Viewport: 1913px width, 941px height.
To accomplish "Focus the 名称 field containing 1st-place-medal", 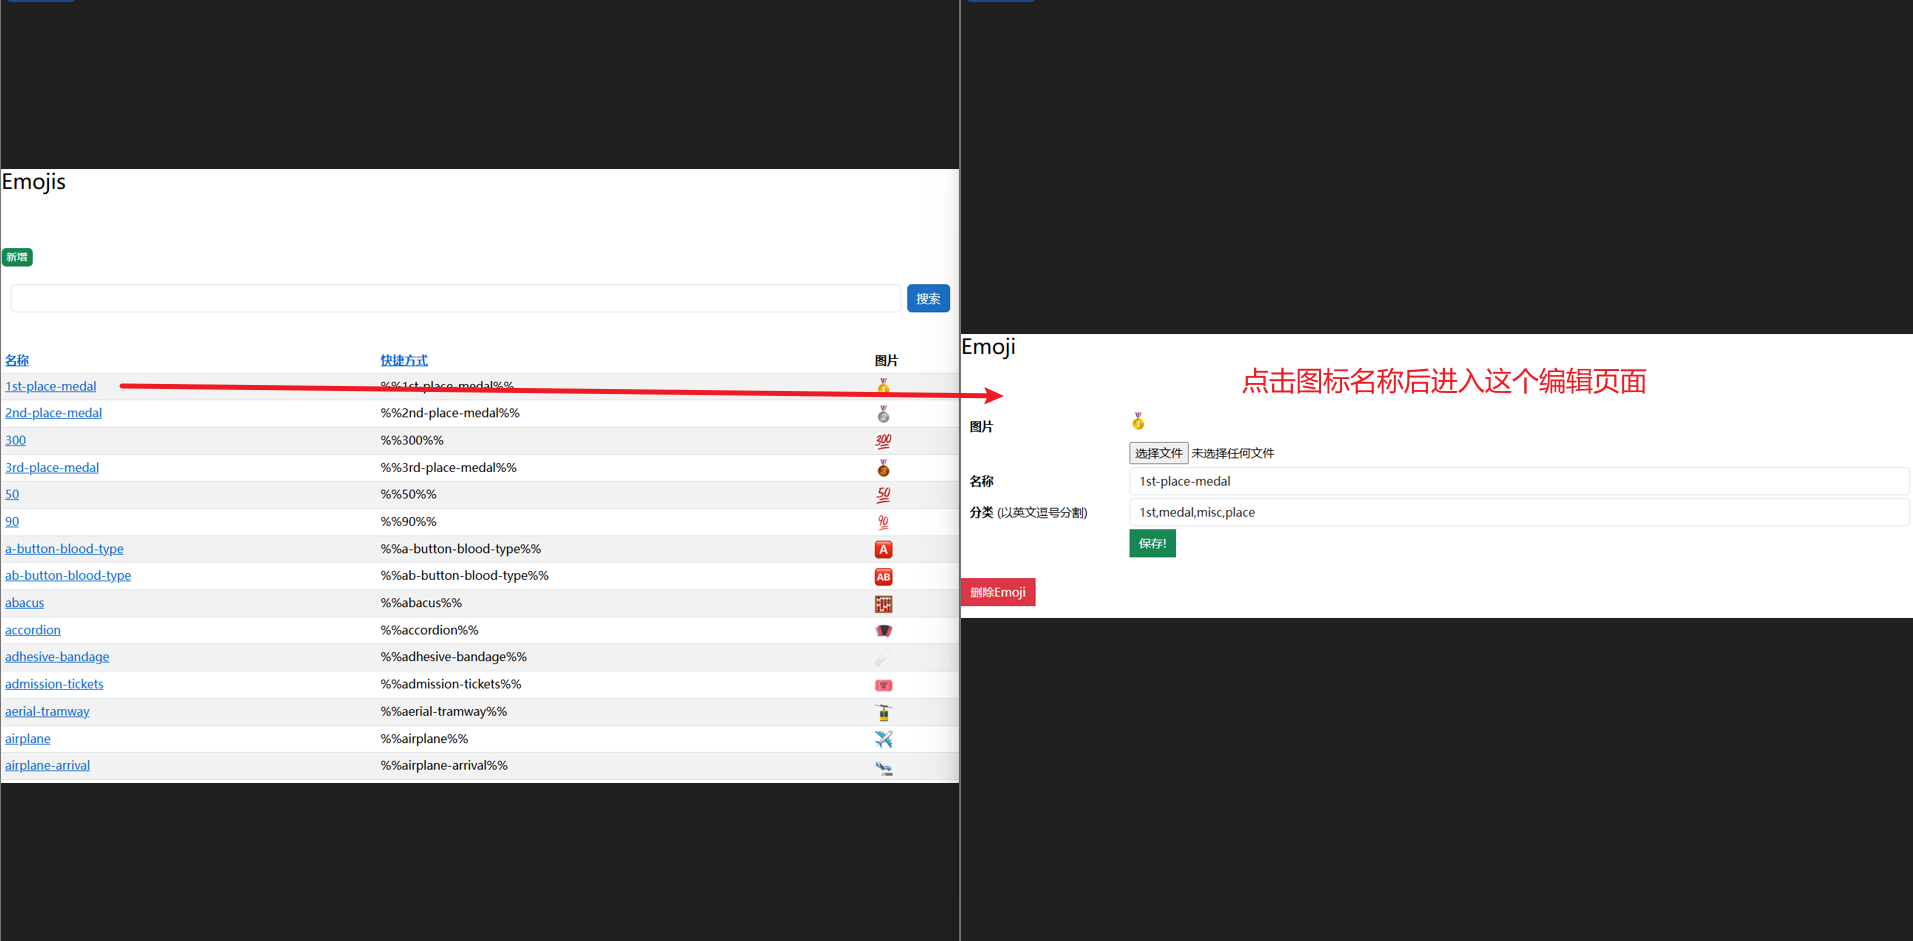I will pyautogui.click(x=1517, y=481).
